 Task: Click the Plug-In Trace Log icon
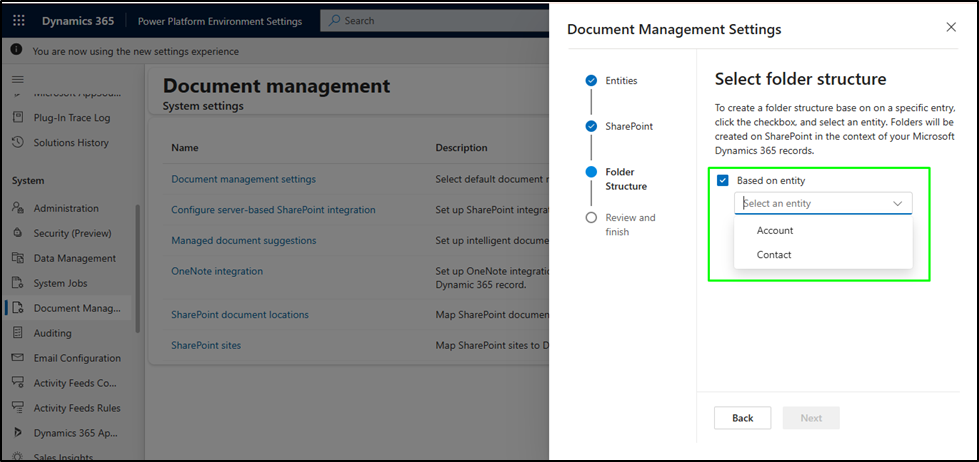coord(18,118)
